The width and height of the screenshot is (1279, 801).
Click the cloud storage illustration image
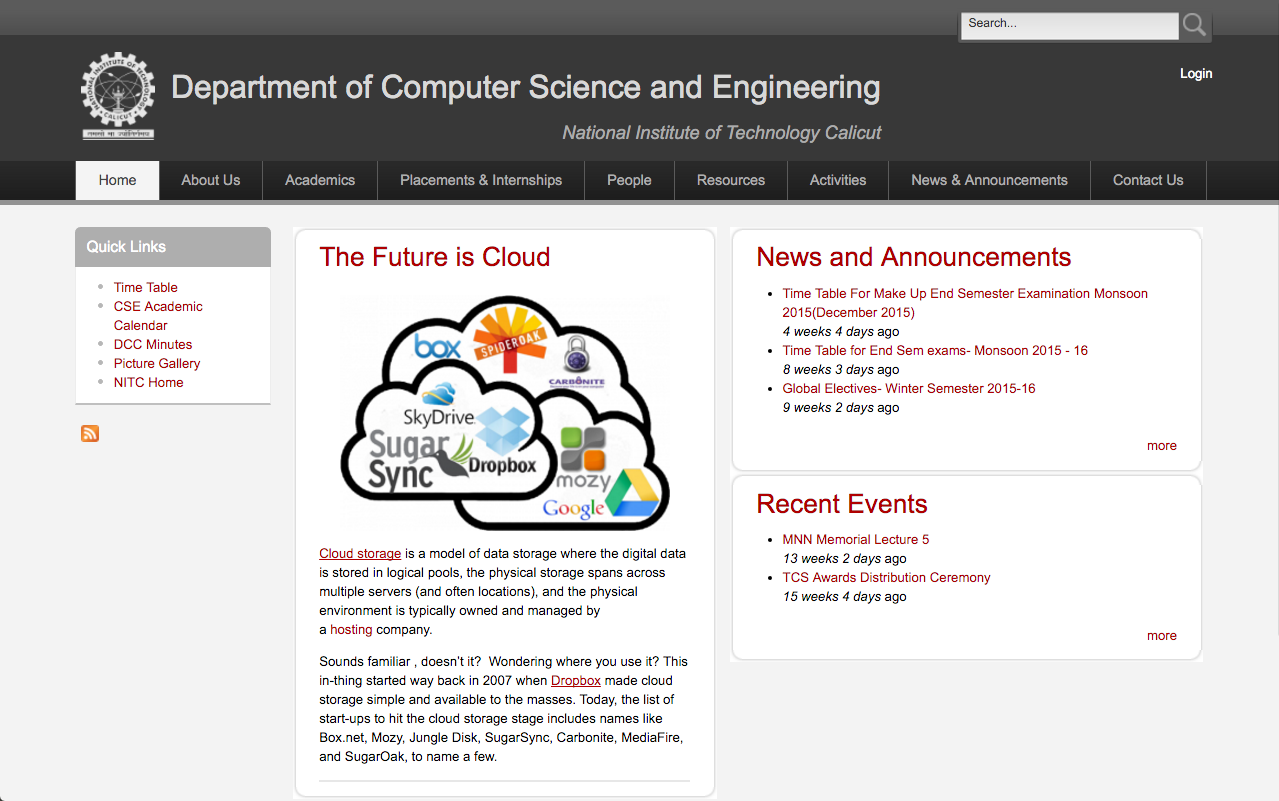pos(505,412)
